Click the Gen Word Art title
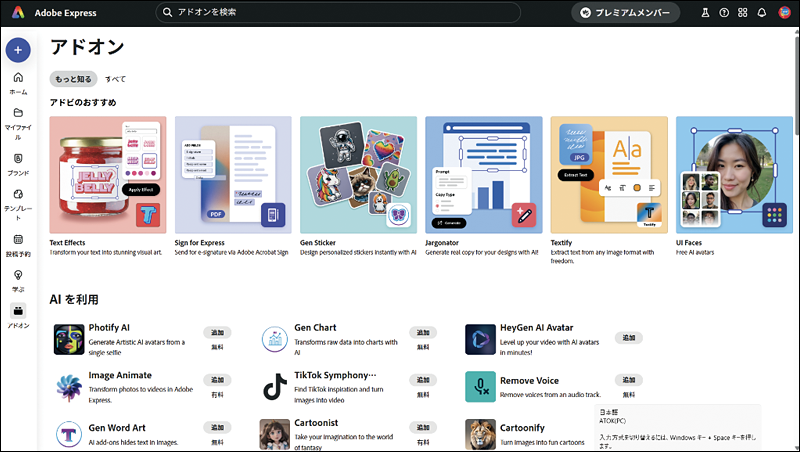The width and height of the screenshot is (800, 452). [117, 428]
